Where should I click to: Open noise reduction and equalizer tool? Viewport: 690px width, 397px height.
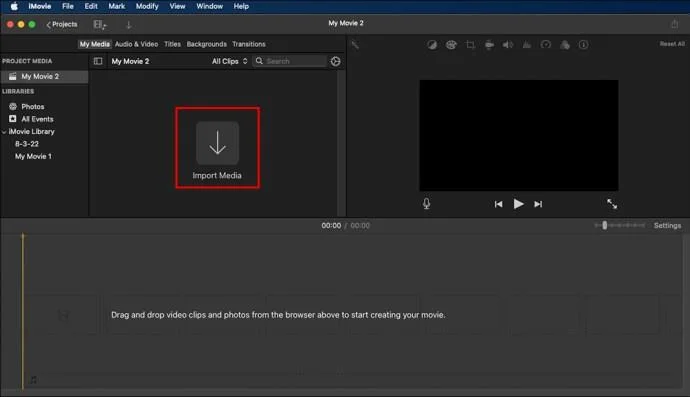click(x=527, y=44)
